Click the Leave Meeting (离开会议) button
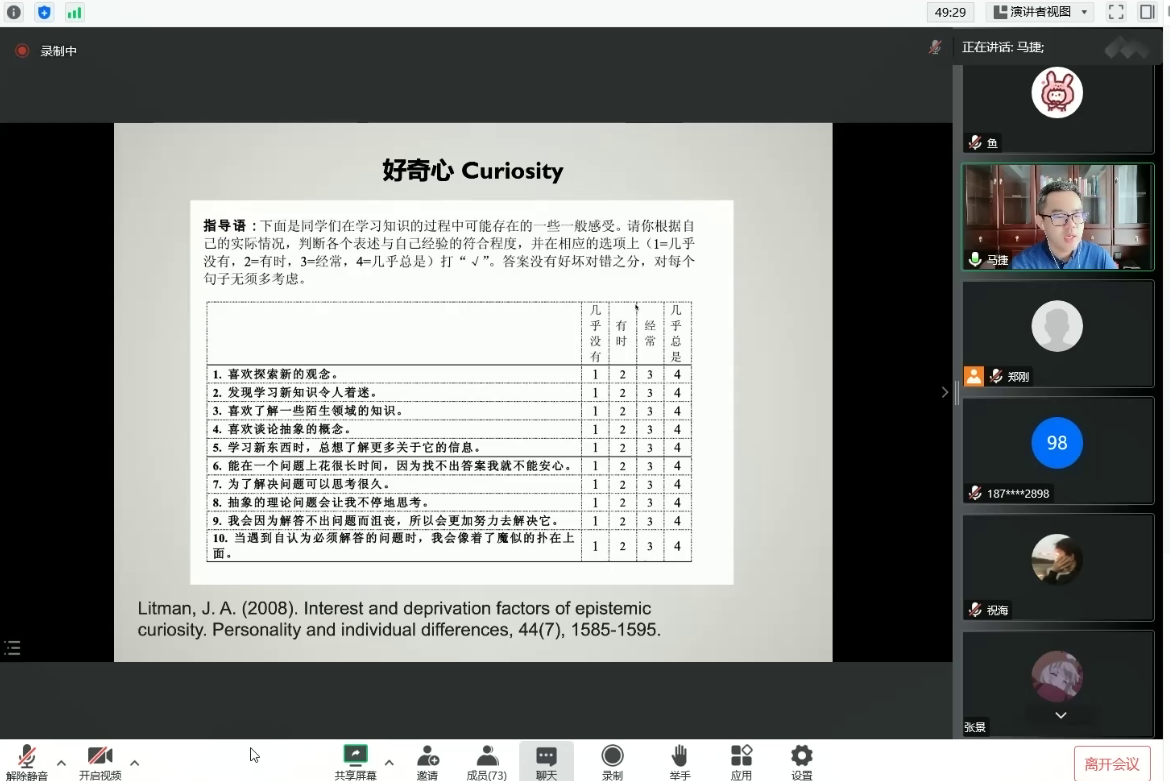This screenshot has height=781, width=1170. (x=1111, y=764)
